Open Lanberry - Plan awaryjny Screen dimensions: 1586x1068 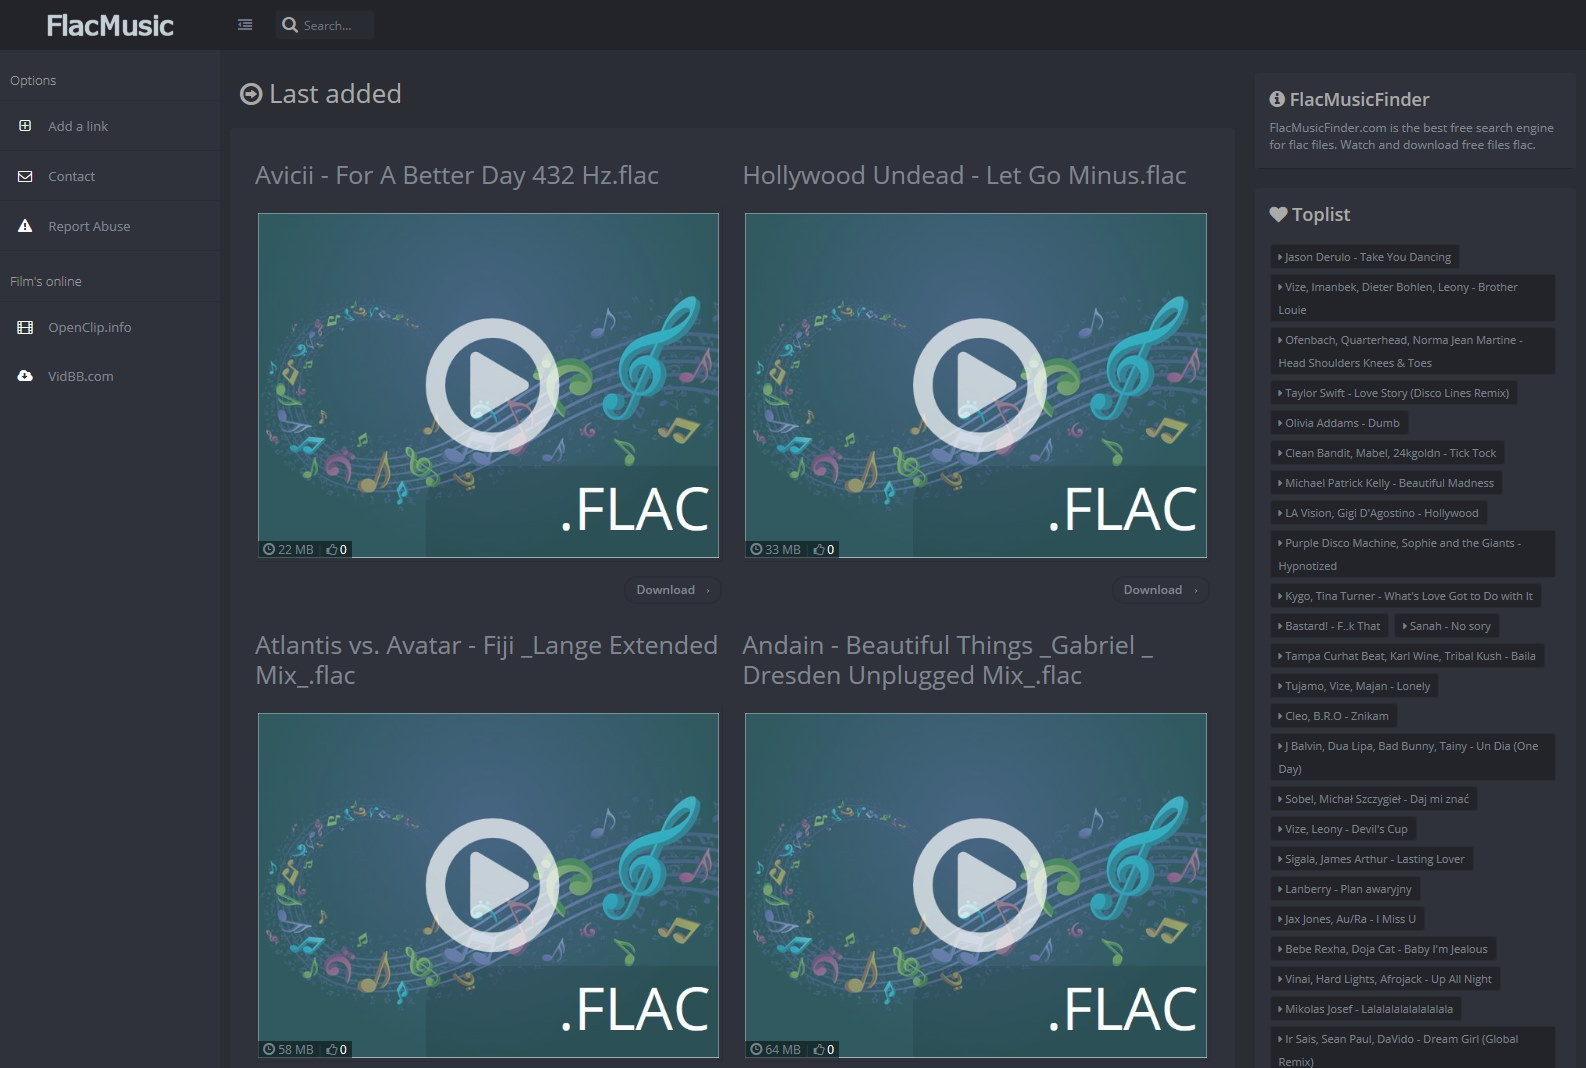coord(1345,889)
